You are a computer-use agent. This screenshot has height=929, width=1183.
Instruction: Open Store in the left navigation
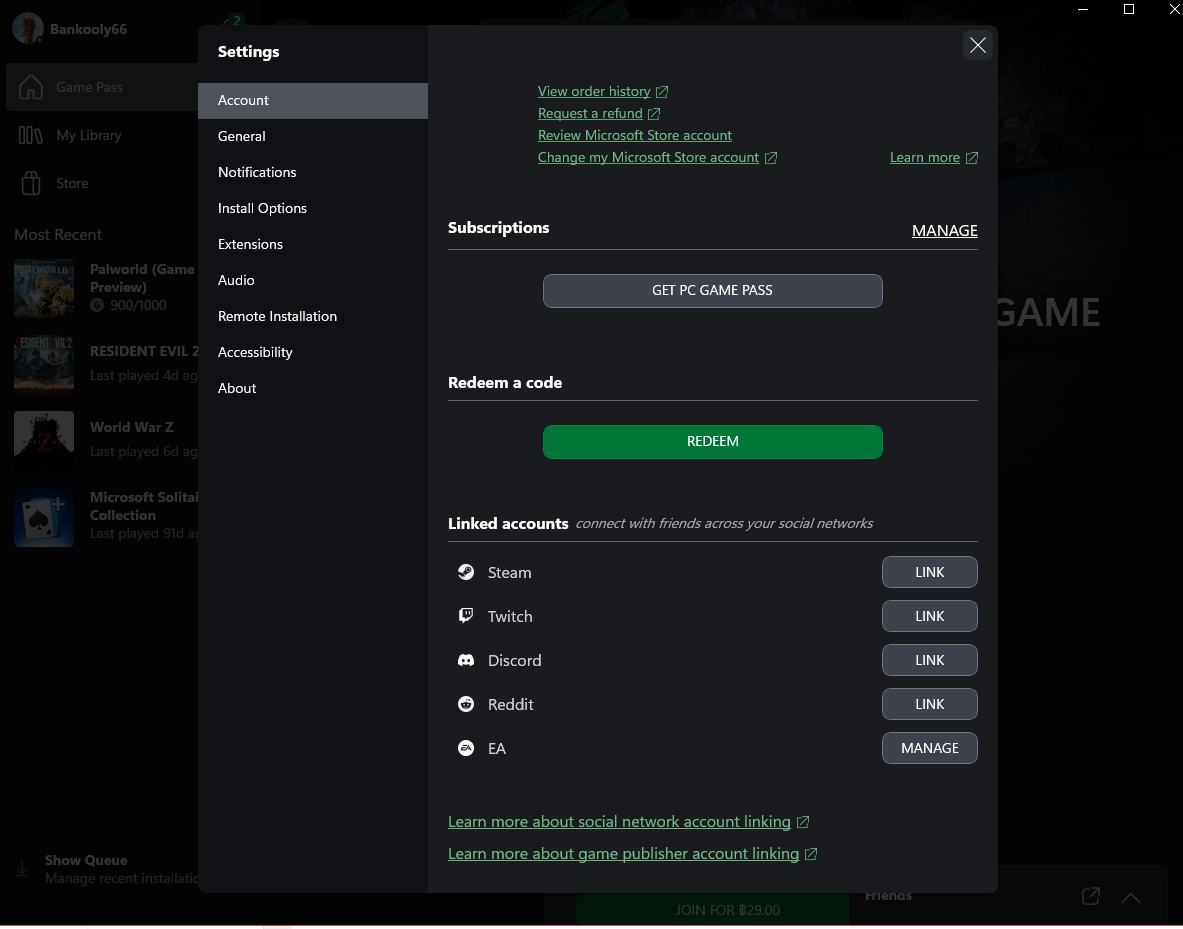pos(72,183)
